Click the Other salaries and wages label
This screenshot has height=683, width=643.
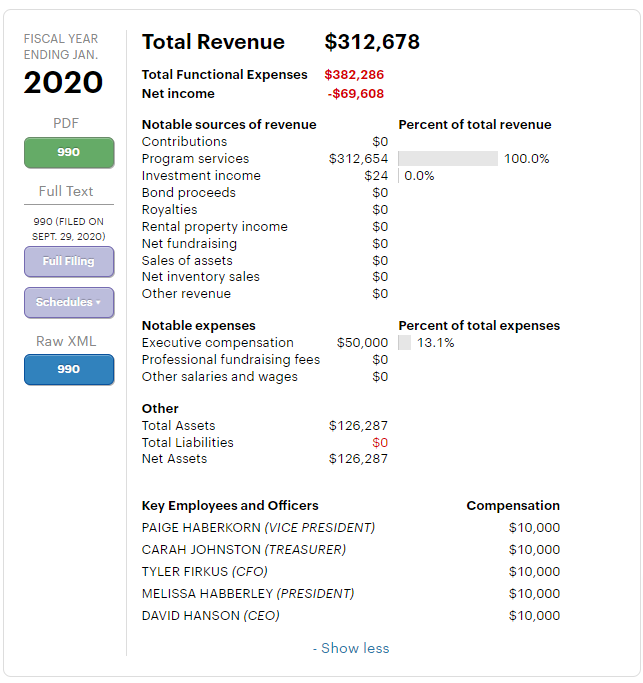220,377
